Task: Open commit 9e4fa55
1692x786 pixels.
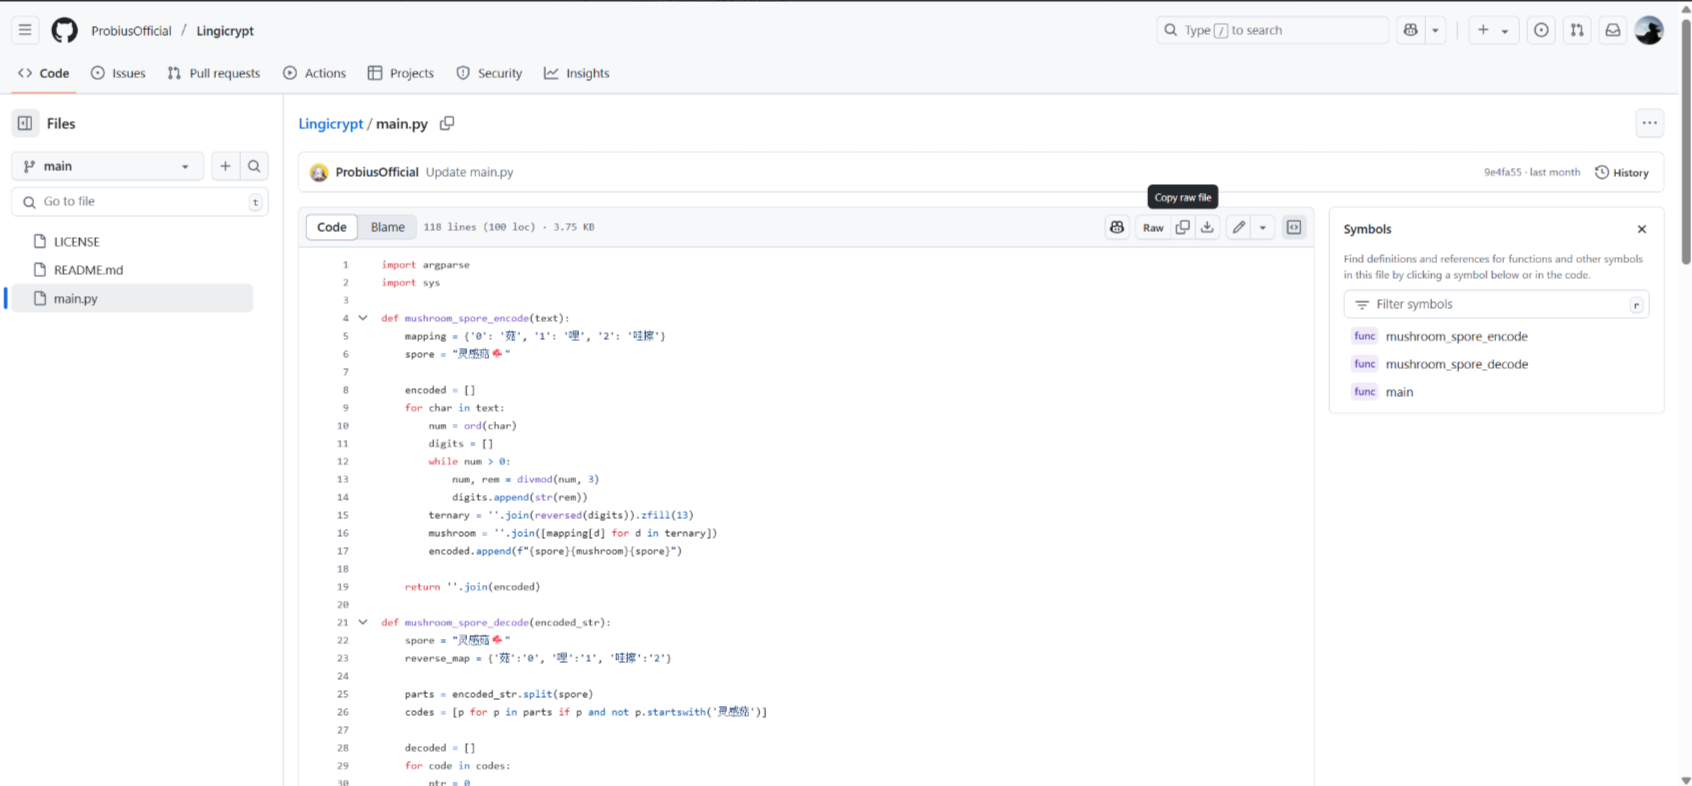Action: click(x=1502, y=172)
